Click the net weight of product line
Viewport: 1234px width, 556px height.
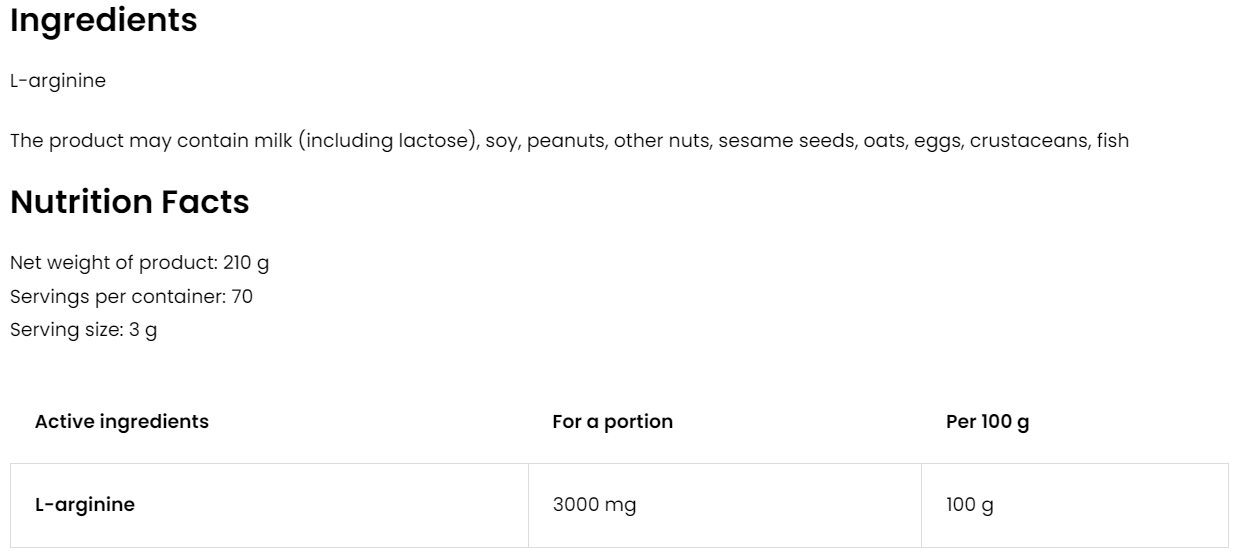[139, 263]
